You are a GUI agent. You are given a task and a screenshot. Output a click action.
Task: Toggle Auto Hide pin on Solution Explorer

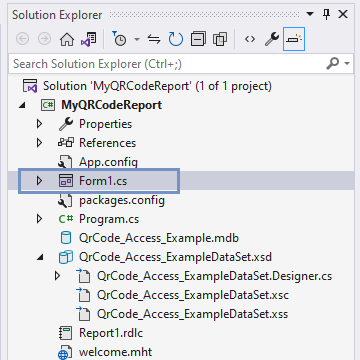(327, 14)
